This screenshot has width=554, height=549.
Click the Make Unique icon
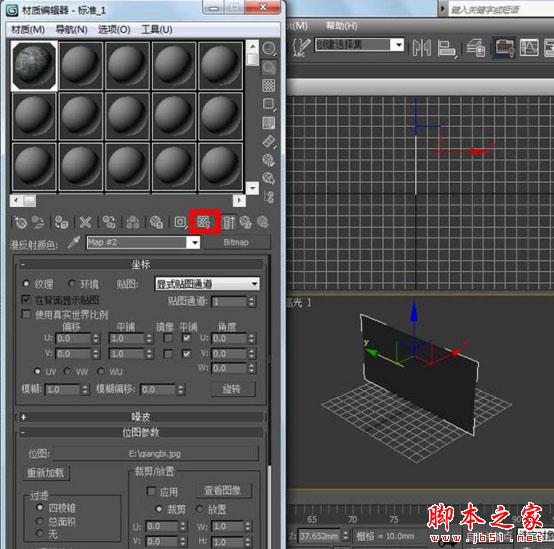132,223
